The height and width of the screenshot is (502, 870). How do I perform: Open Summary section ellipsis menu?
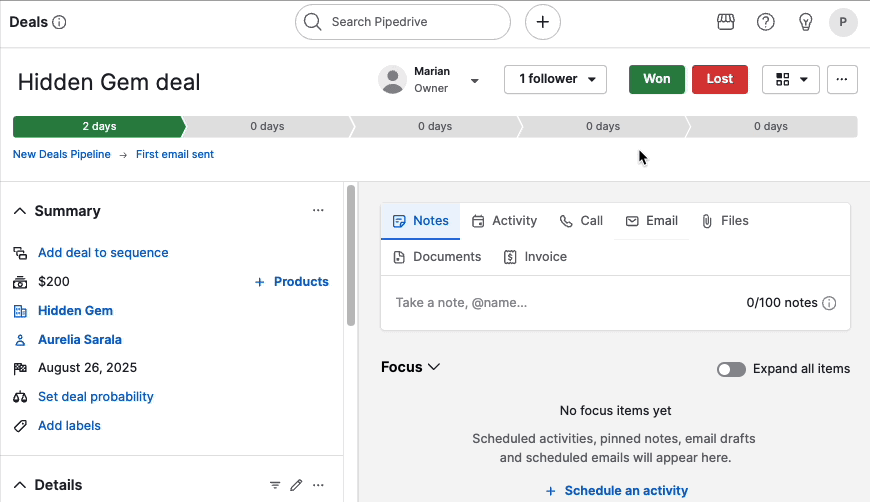click(x=318, y=210)
